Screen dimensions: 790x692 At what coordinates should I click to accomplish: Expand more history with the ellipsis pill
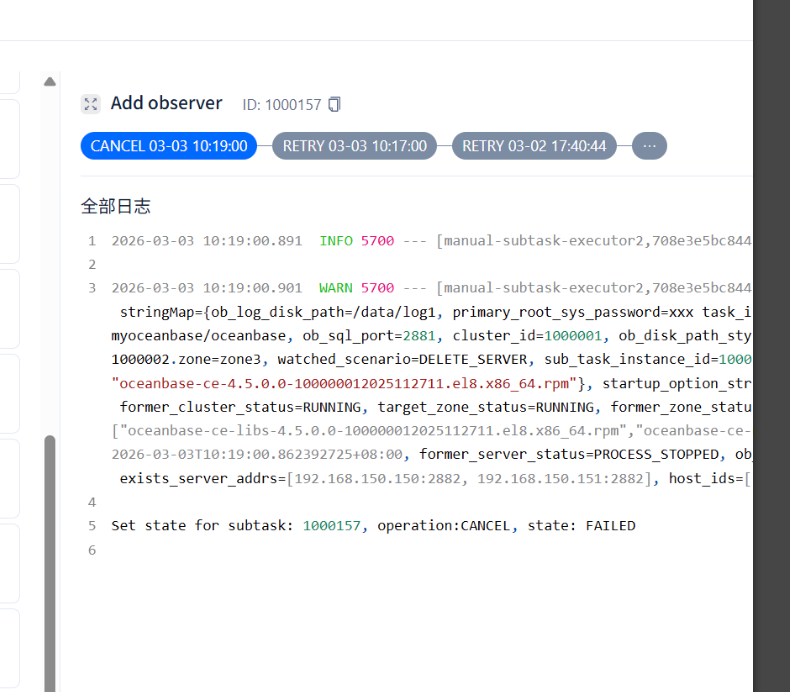click(x=649, y=146)
